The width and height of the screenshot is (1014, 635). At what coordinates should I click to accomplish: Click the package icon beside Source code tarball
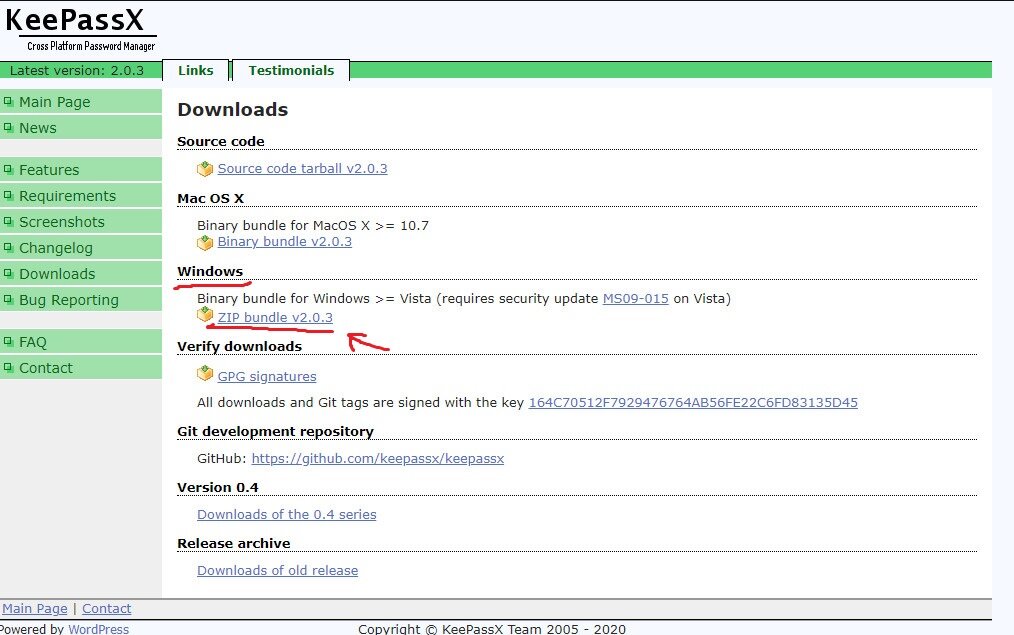(x=205, y=169)
